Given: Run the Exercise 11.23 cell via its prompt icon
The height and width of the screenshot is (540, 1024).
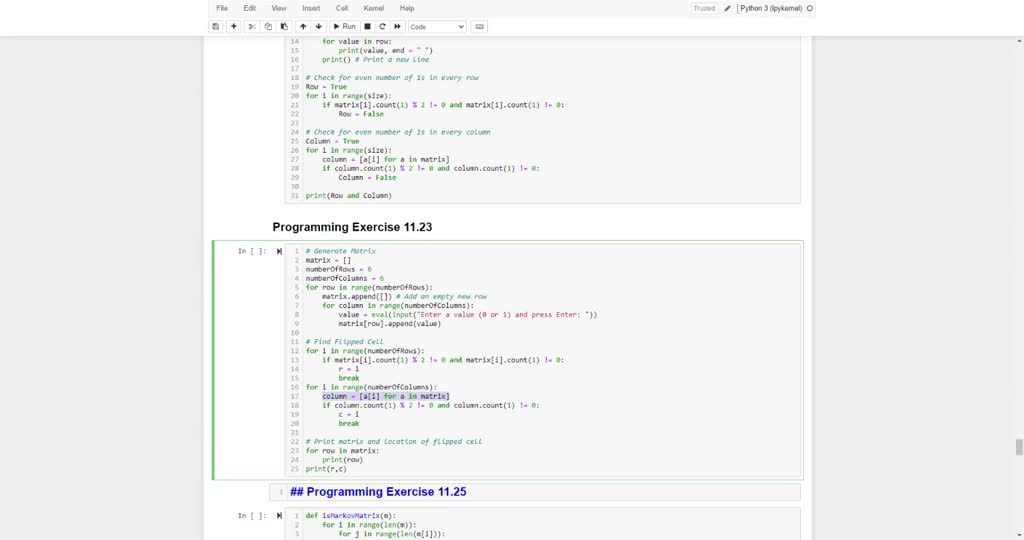Looking at the screenshot, I should (x=279, y=251).
